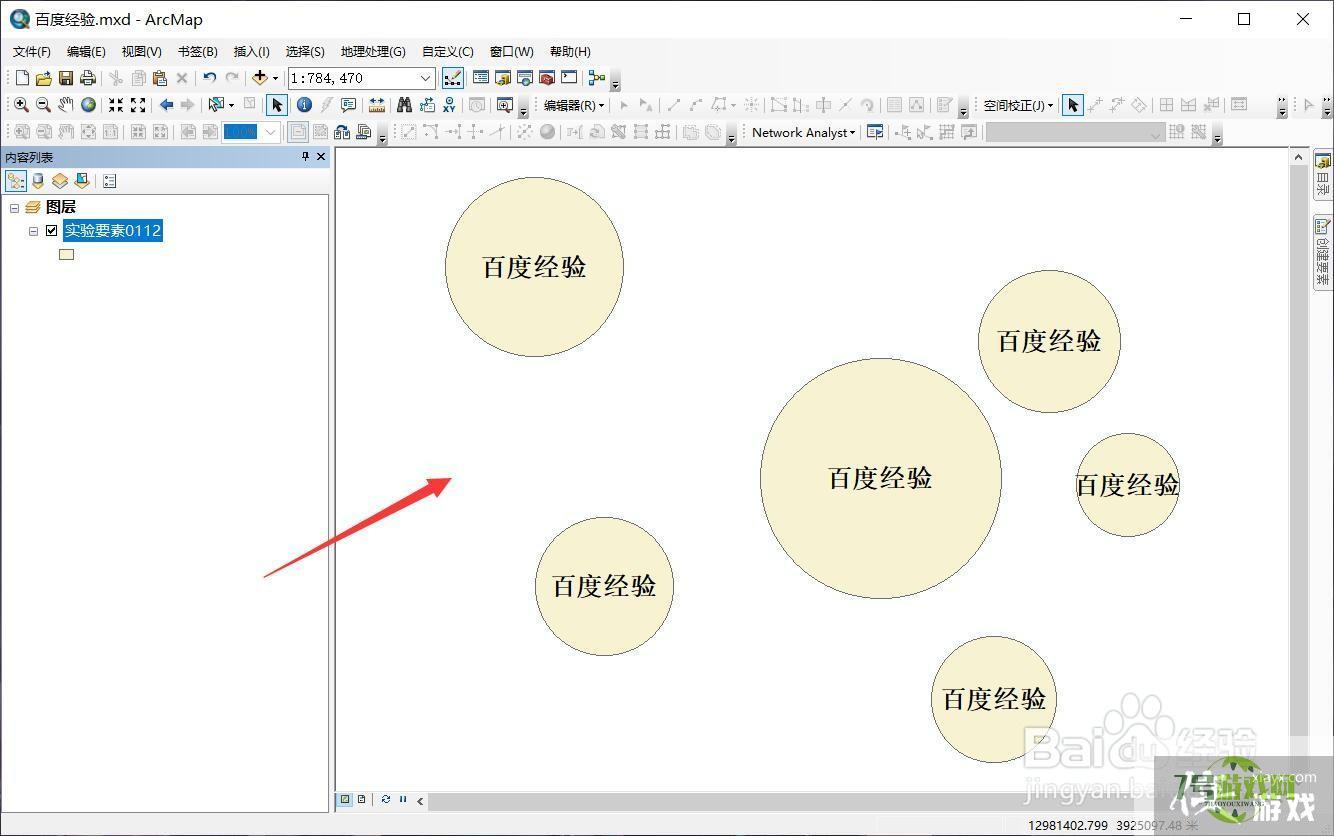Open the Editor toolbar icon next to scale
Screen dimensions: 1334x836
coord(452,78)
